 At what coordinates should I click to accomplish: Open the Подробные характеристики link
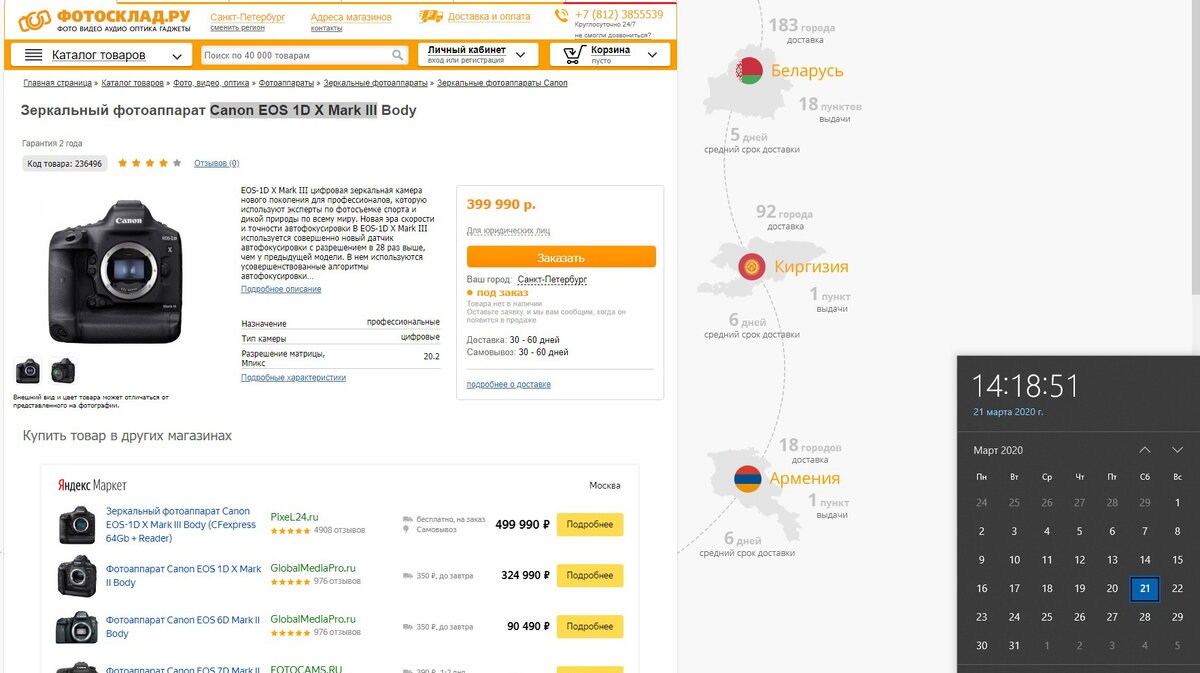tap(293, 378)
